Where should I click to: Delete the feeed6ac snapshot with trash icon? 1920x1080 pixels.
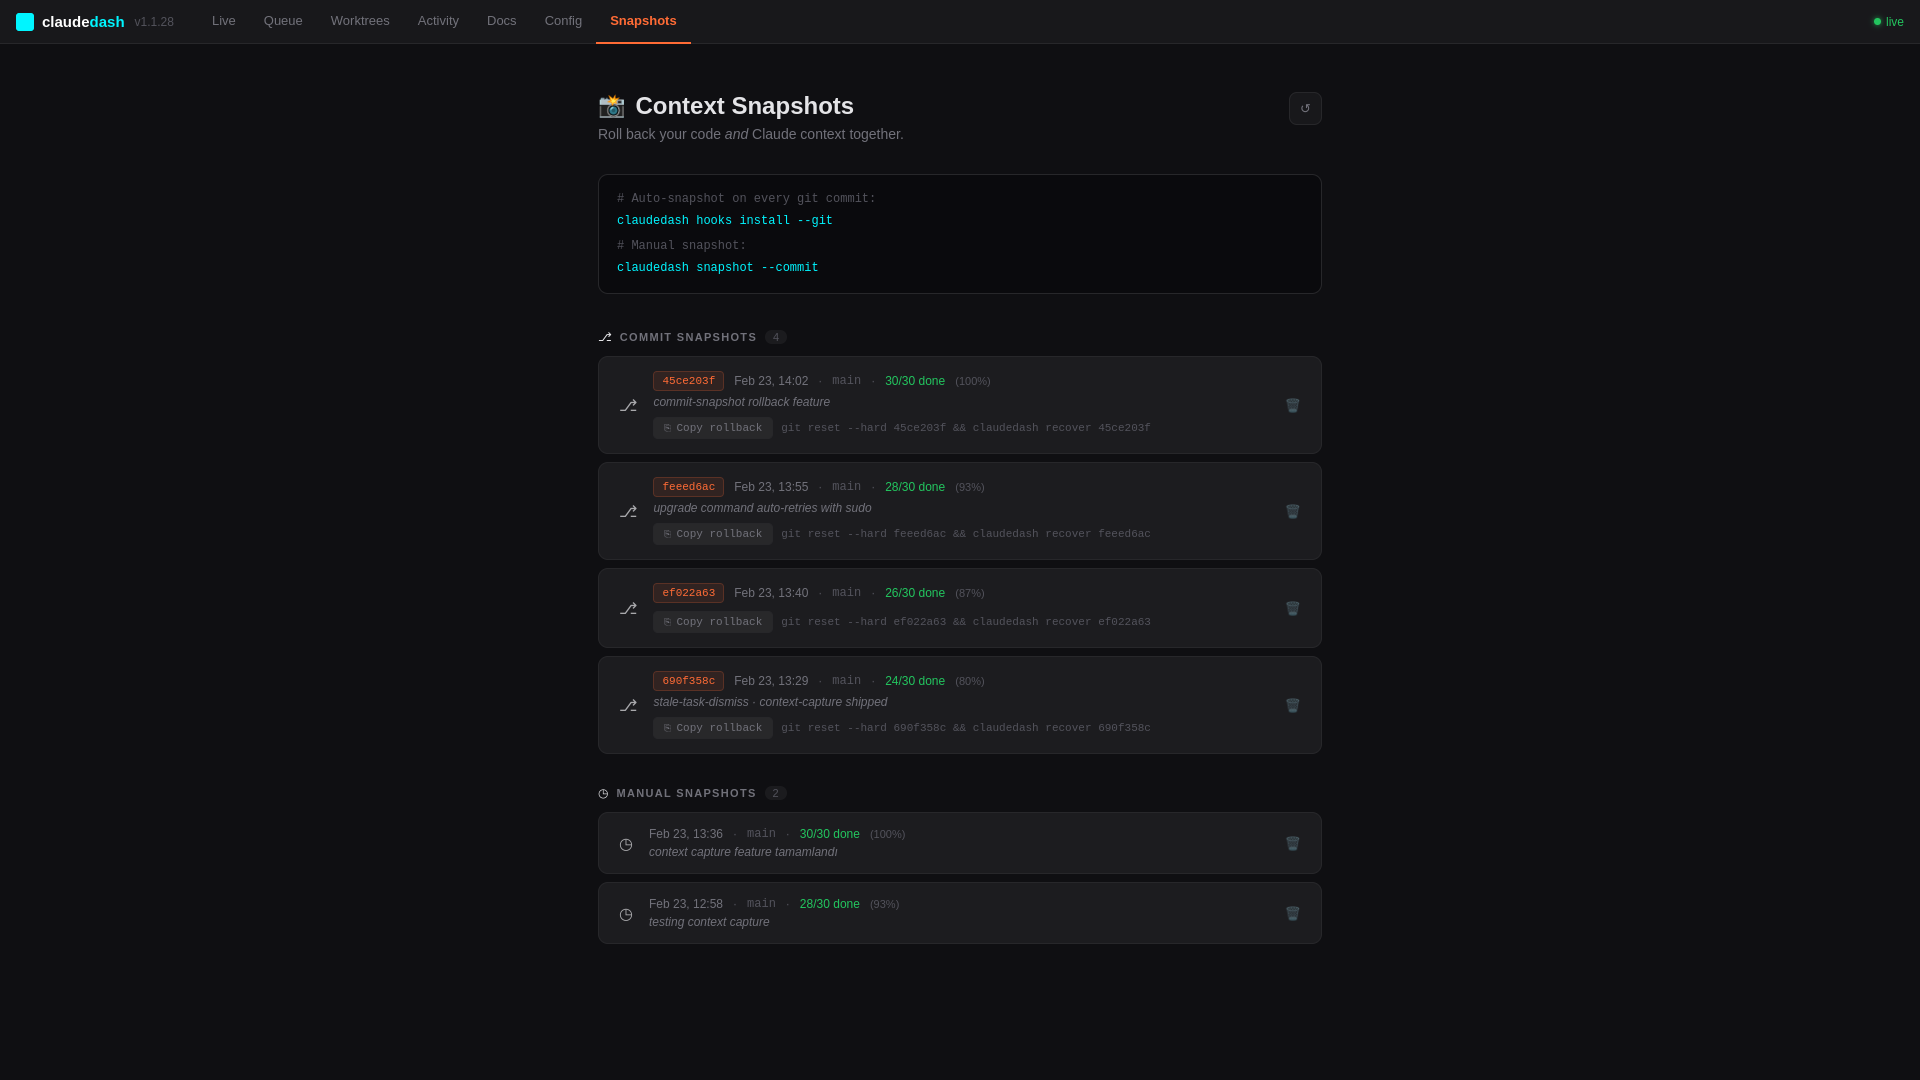[1292, 511]
